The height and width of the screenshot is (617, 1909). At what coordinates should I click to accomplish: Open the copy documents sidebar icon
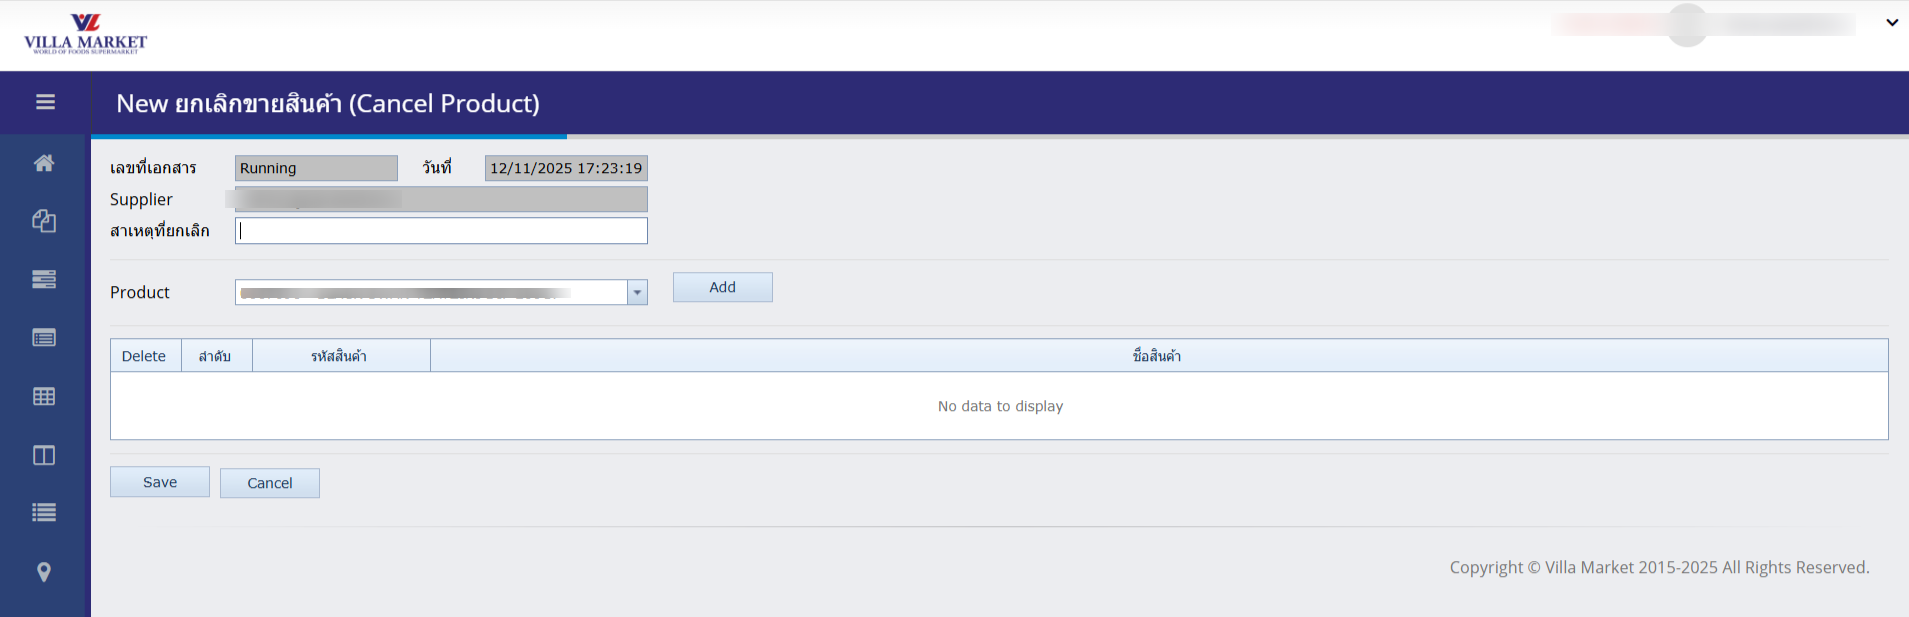[x=44, y=221]
